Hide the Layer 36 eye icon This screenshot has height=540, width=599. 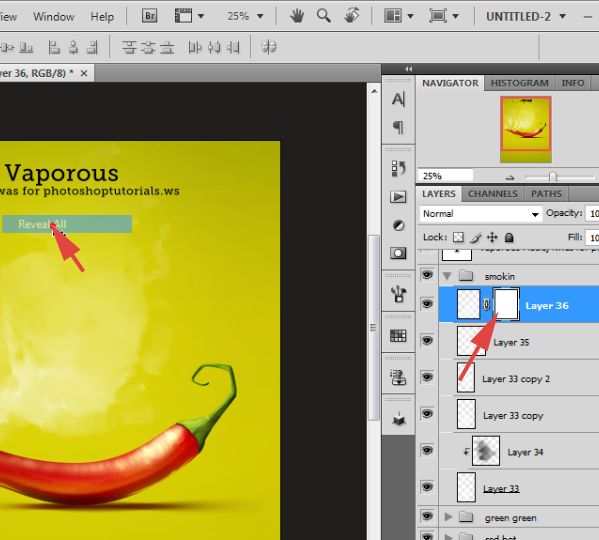coord(427,304)
